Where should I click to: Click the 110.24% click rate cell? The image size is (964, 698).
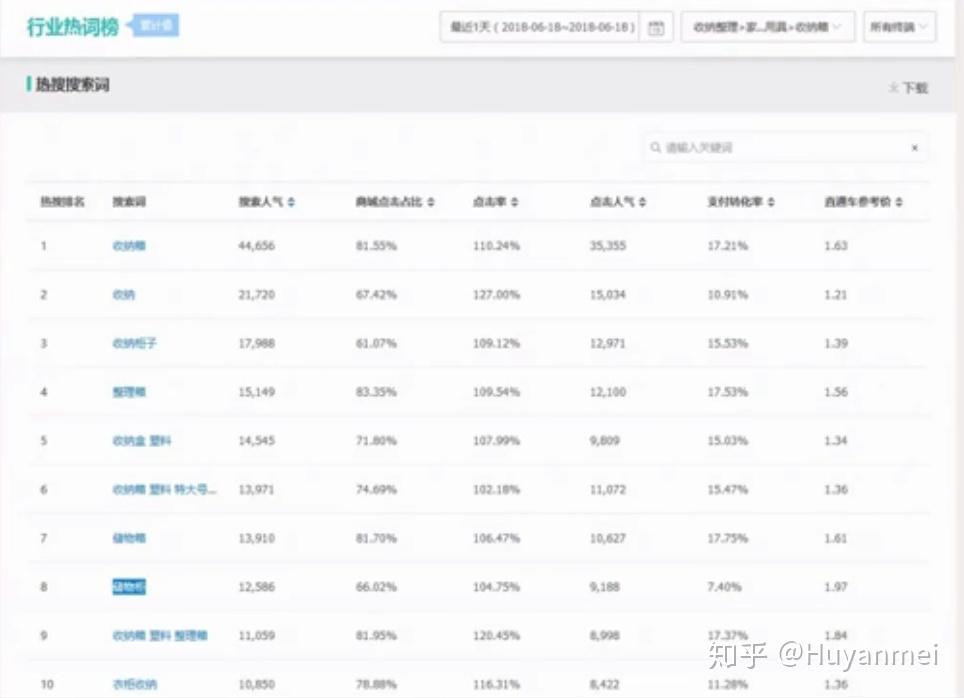(496, 246)
